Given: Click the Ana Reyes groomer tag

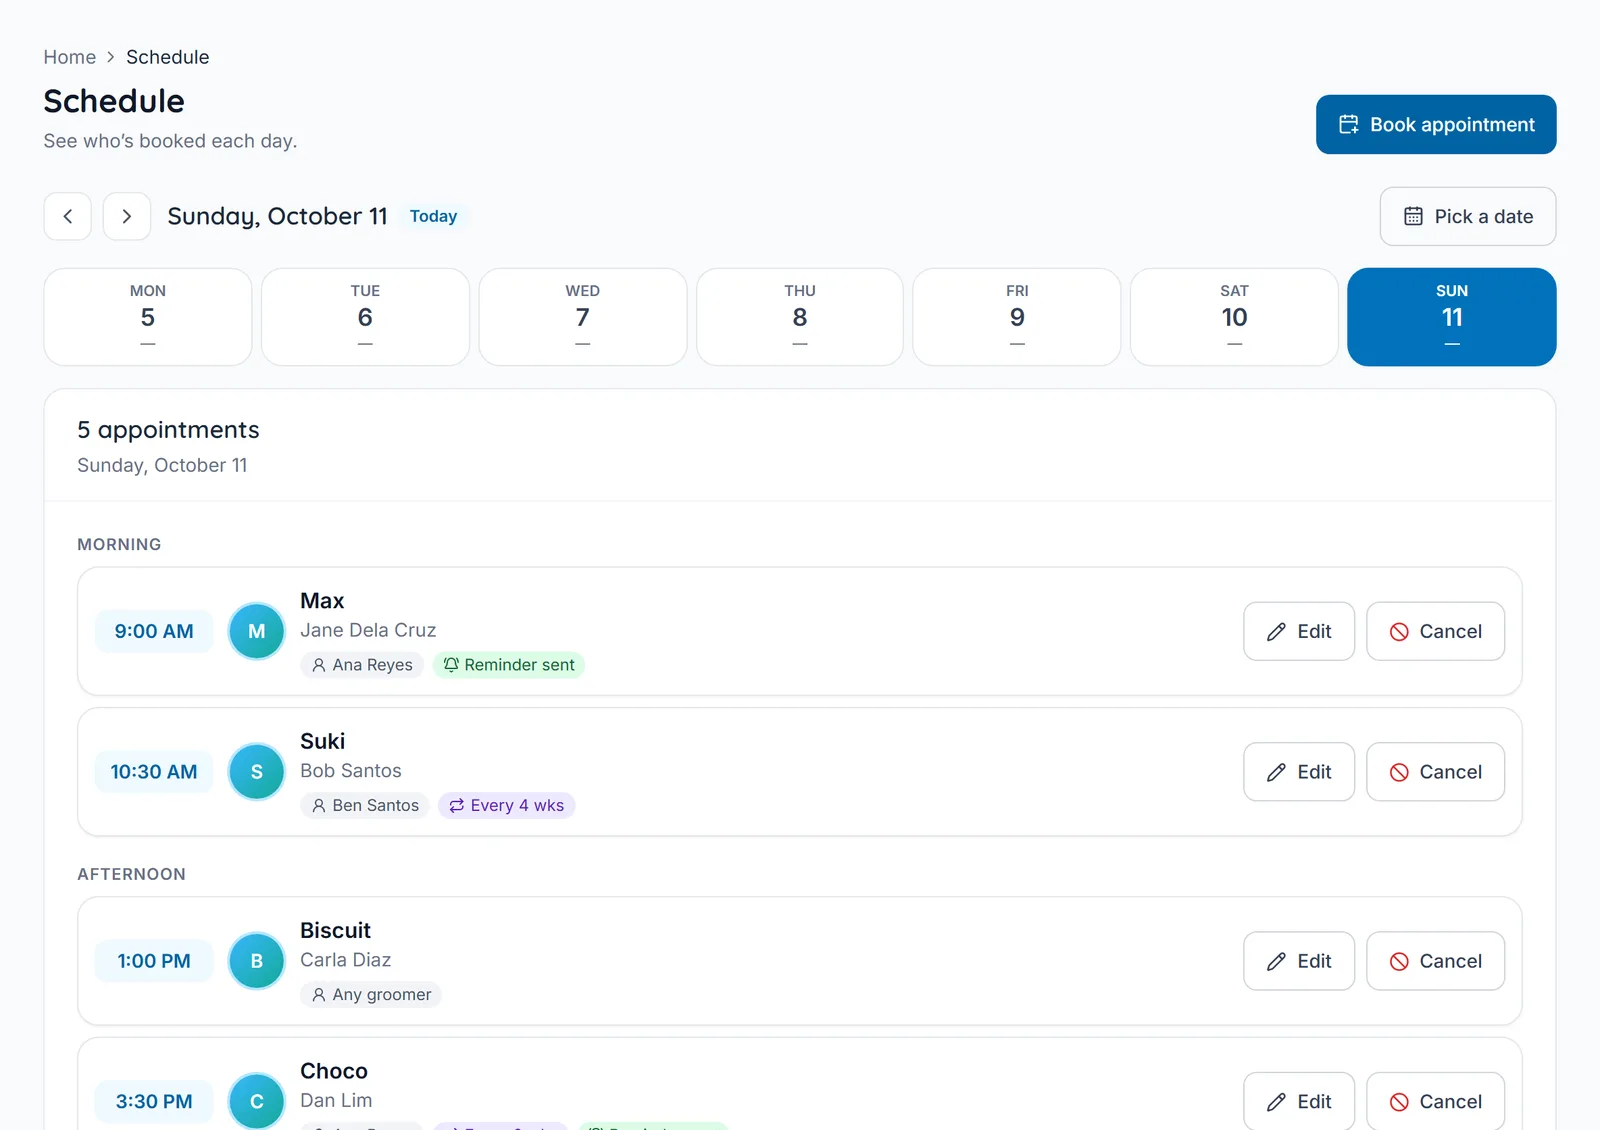Looking at the screenshot, I should coord(362,665).
